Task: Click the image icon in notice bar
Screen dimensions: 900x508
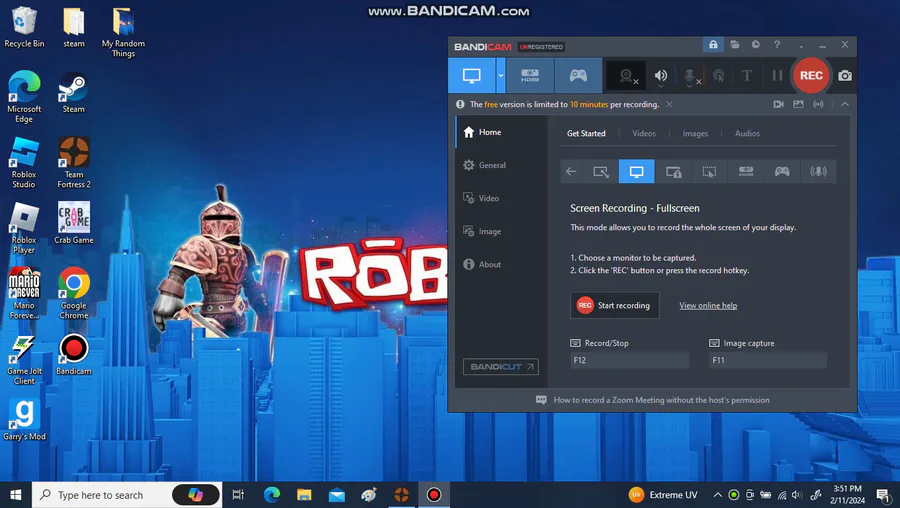Action: pos(798,104)
